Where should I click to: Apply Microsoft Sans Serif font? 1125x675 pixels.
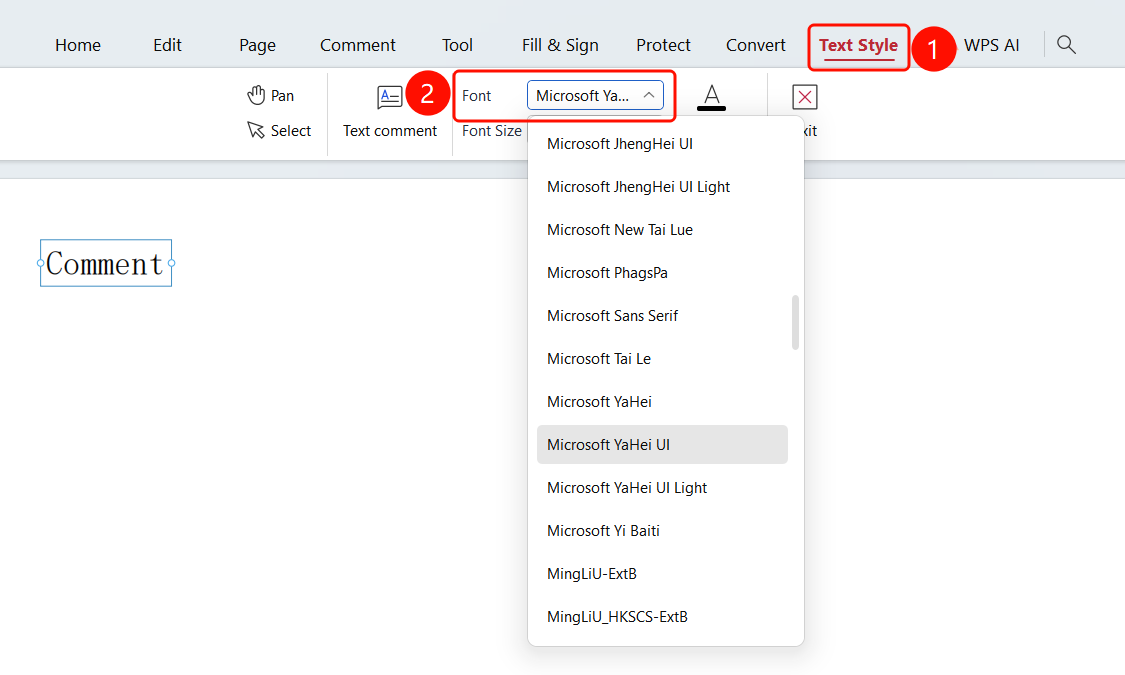coord(662,316)
